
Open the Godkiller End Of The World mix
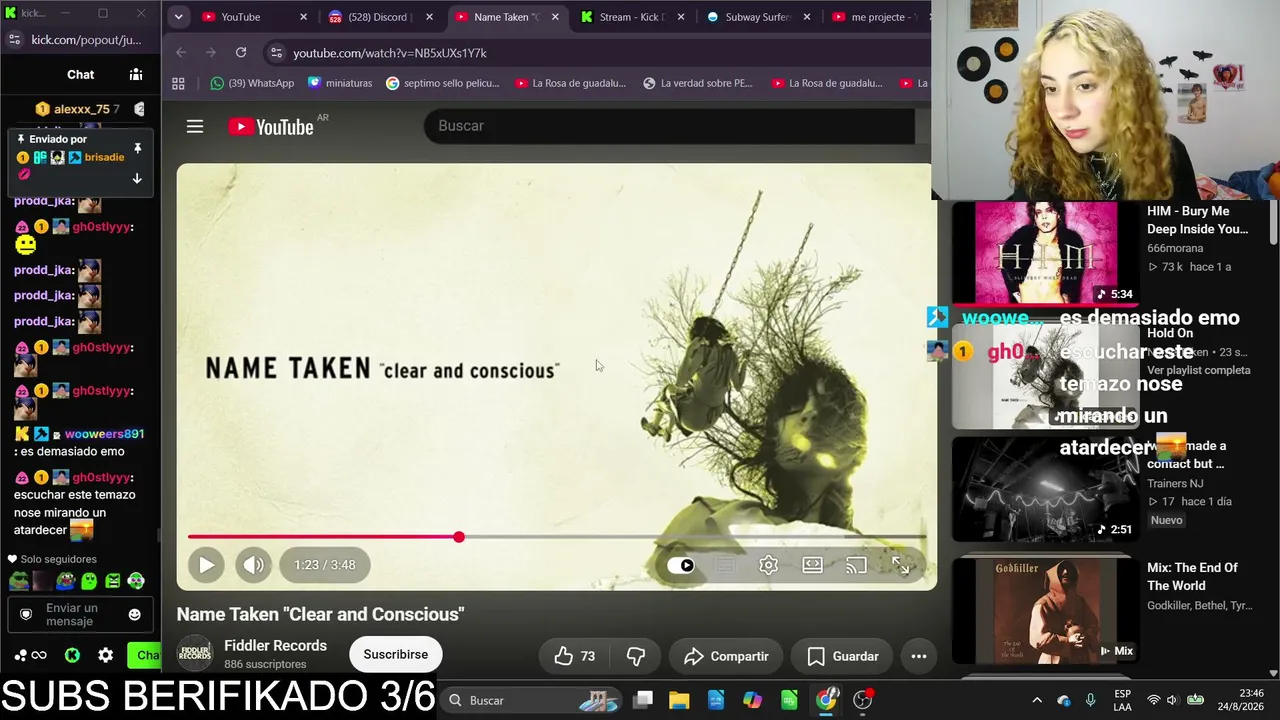coord(1045,610)
